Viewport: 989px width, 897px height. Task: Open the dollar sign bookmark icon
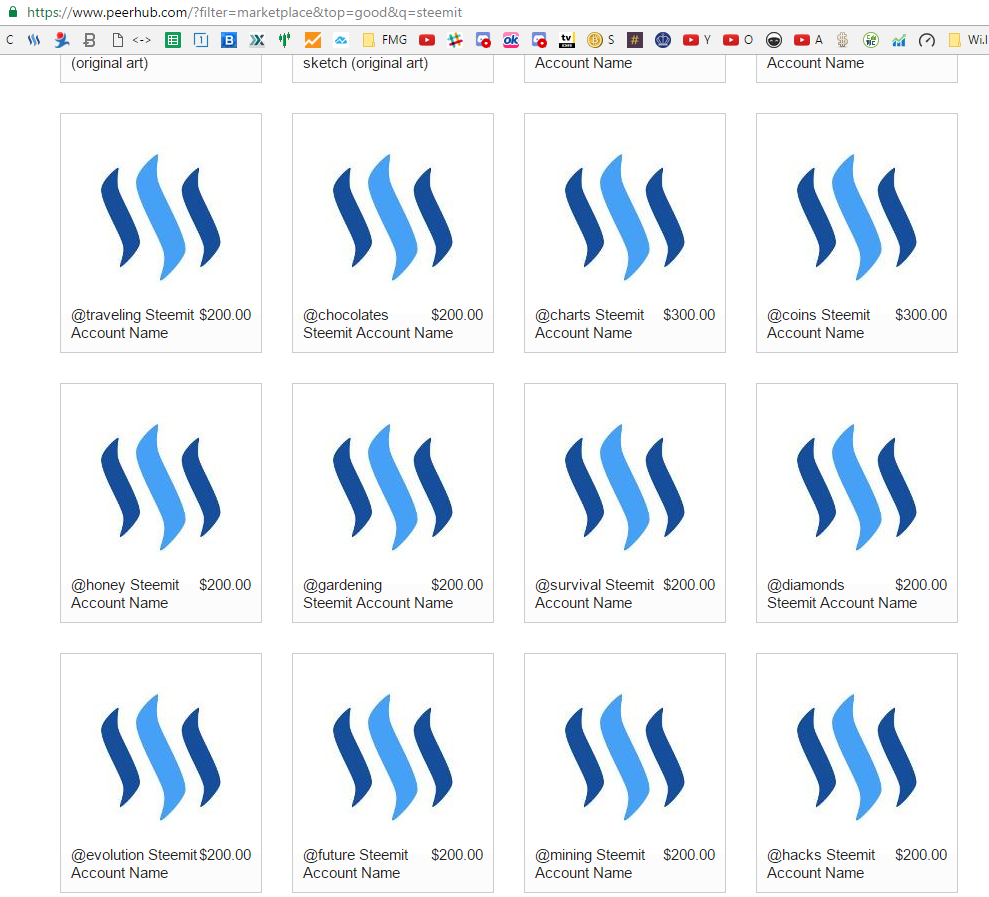pos(843,40)
